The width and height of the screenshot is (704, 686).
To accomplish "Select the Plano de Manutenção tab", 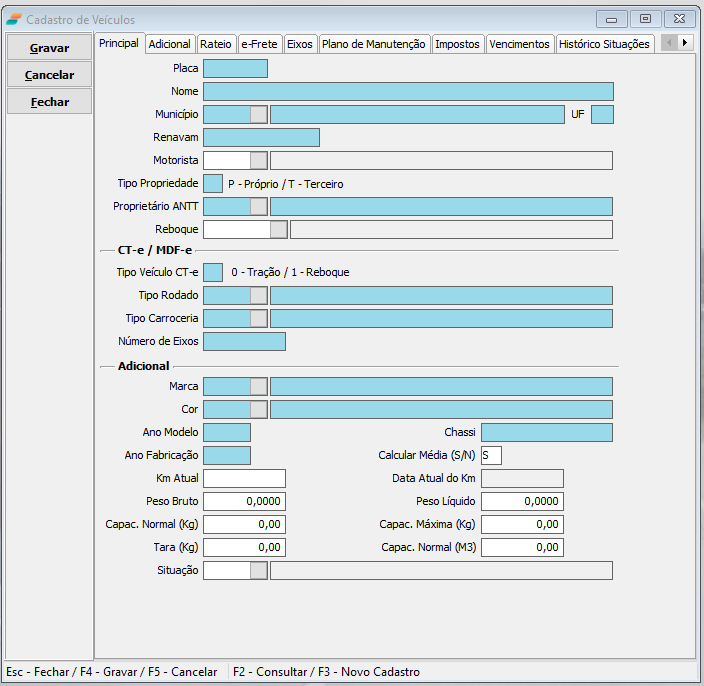I will [x=374, y=44].
